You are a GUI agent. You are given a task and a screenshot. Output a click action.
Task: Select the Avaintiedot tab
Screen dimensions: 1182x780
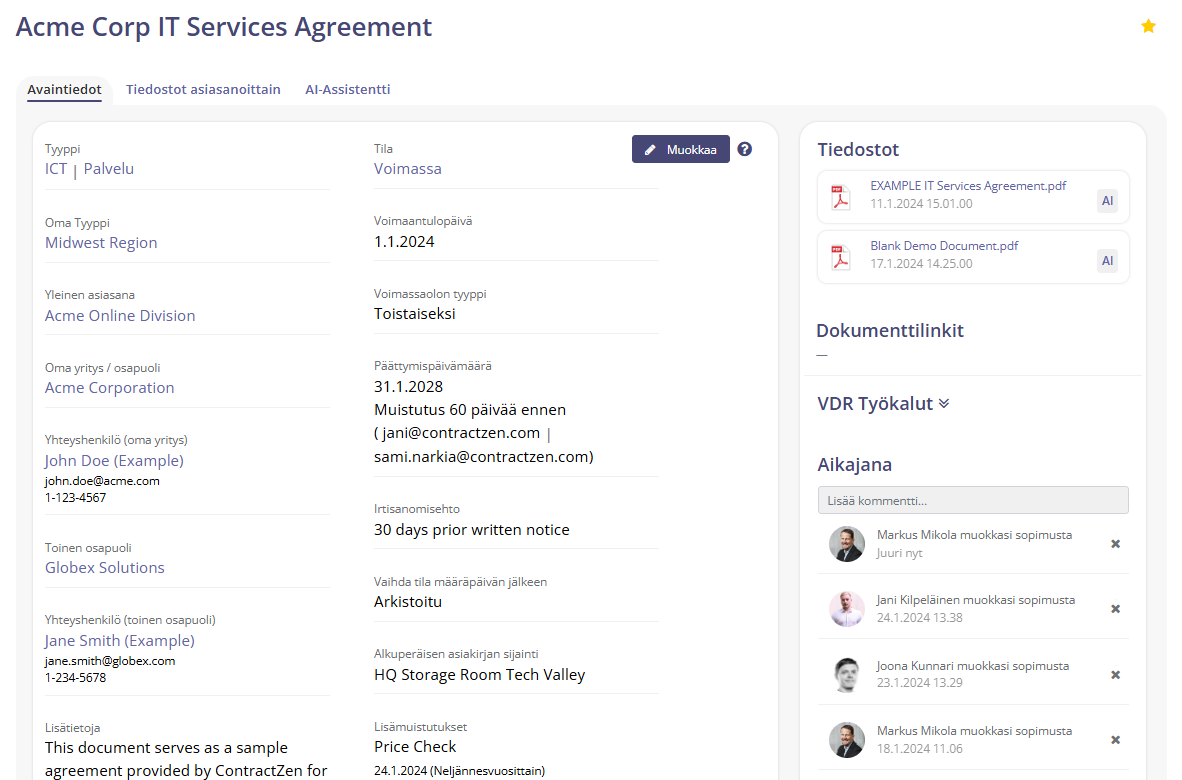tap(64, 90)
